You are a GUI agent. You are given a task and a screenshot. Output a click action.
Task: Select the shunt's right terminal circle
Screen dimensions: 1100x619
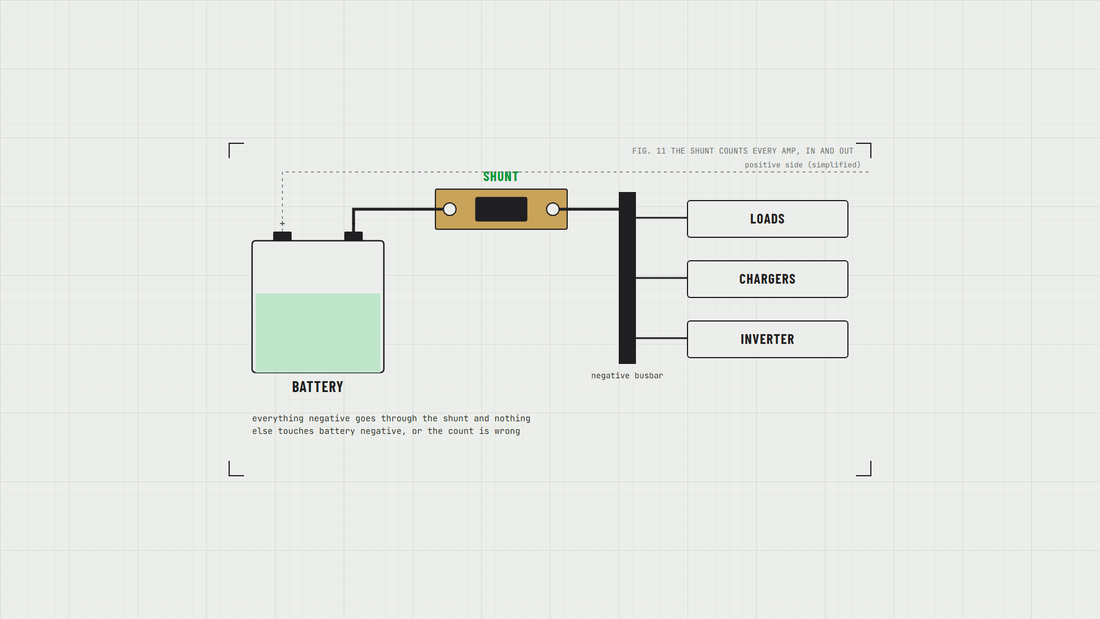553,209
